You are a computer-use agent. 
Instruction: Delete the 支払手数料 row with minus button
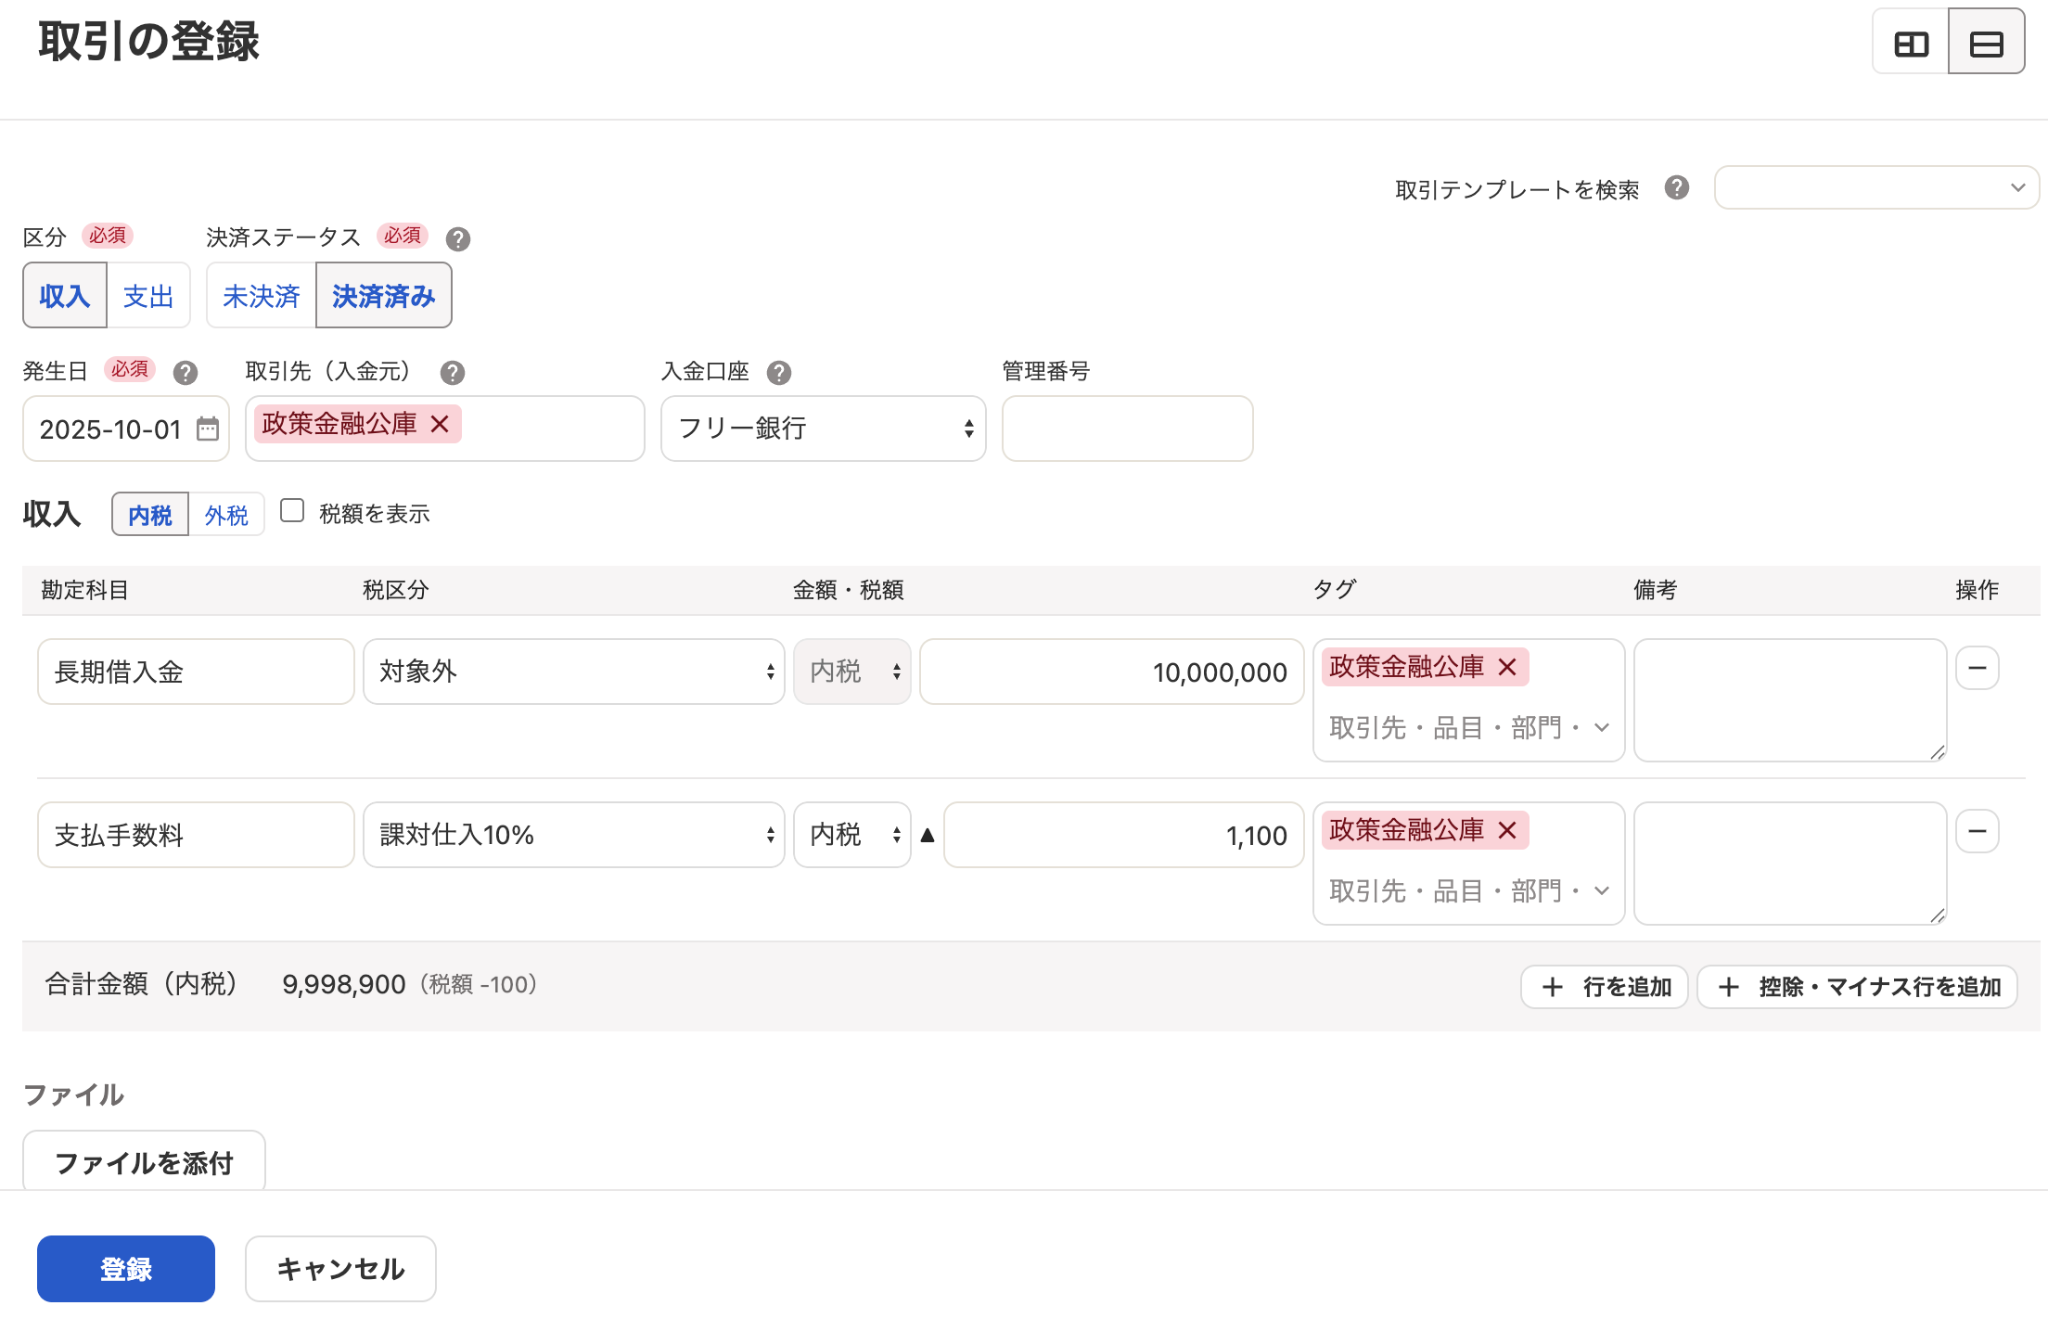point(1977,831)
